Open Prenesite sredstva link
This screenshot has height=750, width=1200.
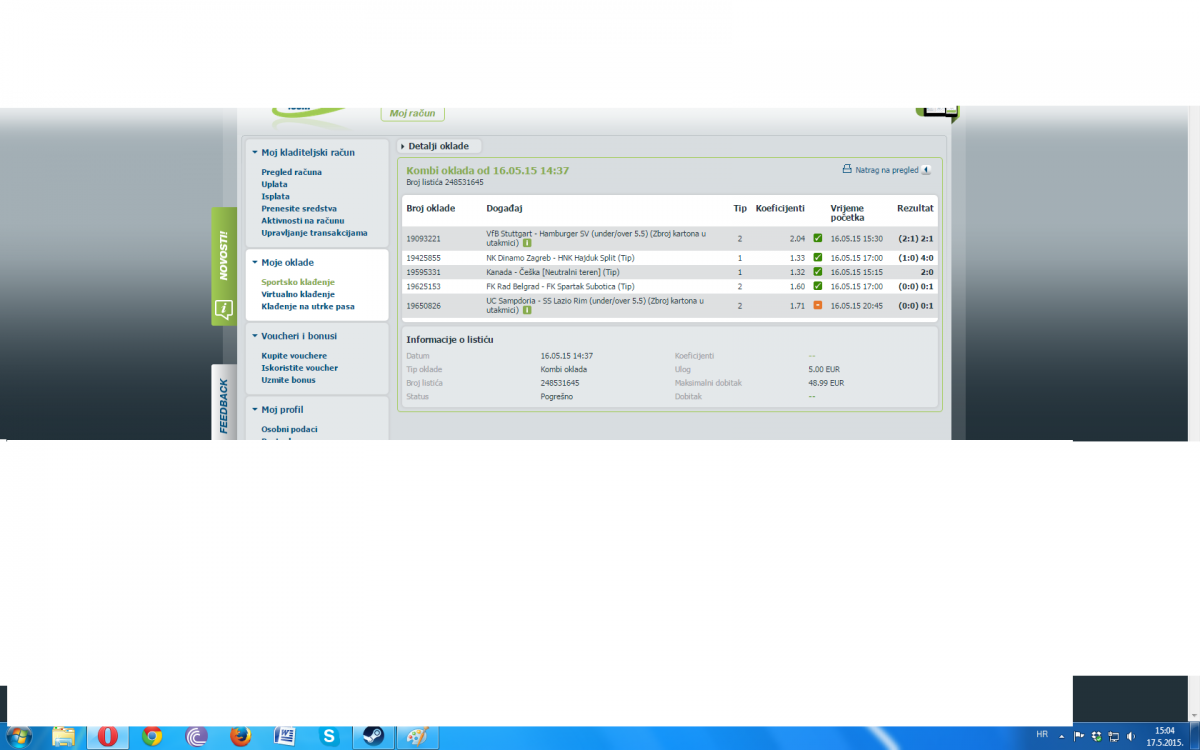299,208
